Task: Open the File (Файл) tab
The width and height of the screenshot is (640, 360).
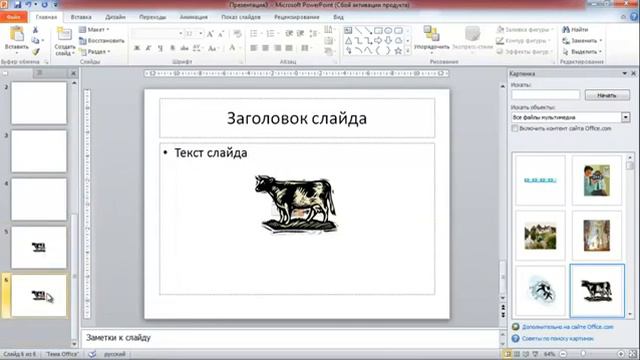Action: pyautogui.click(x=13, y=17)
